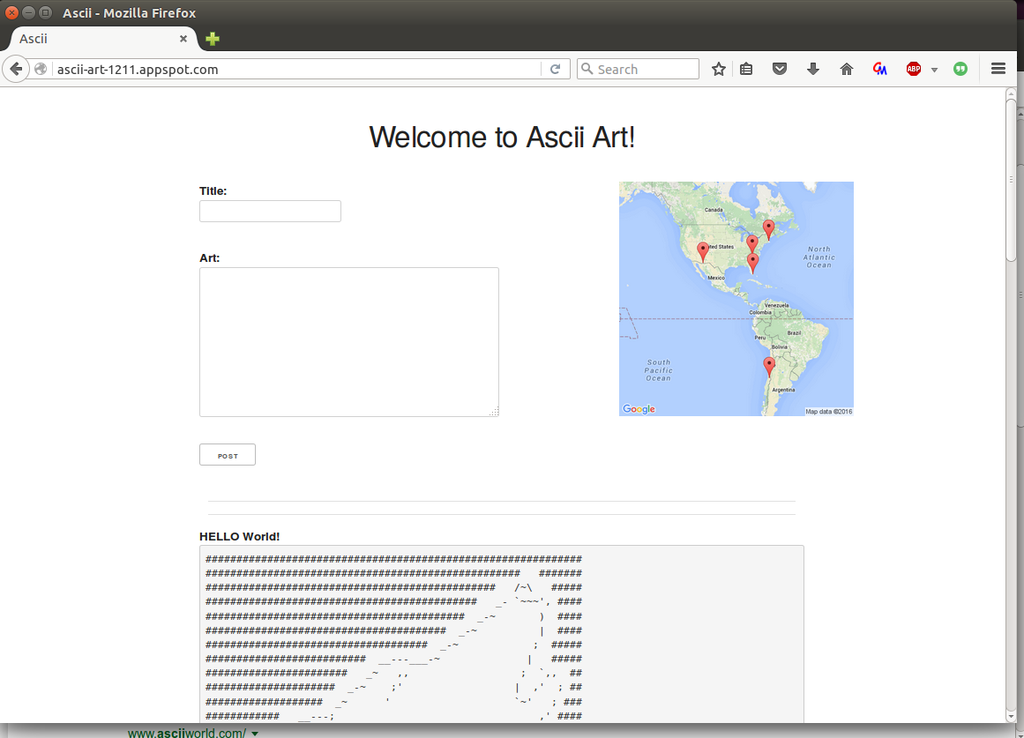This screenshot has height=738, width=1024.
Task: Click the Greasemonkey extension icon
Action: [879, 69]
